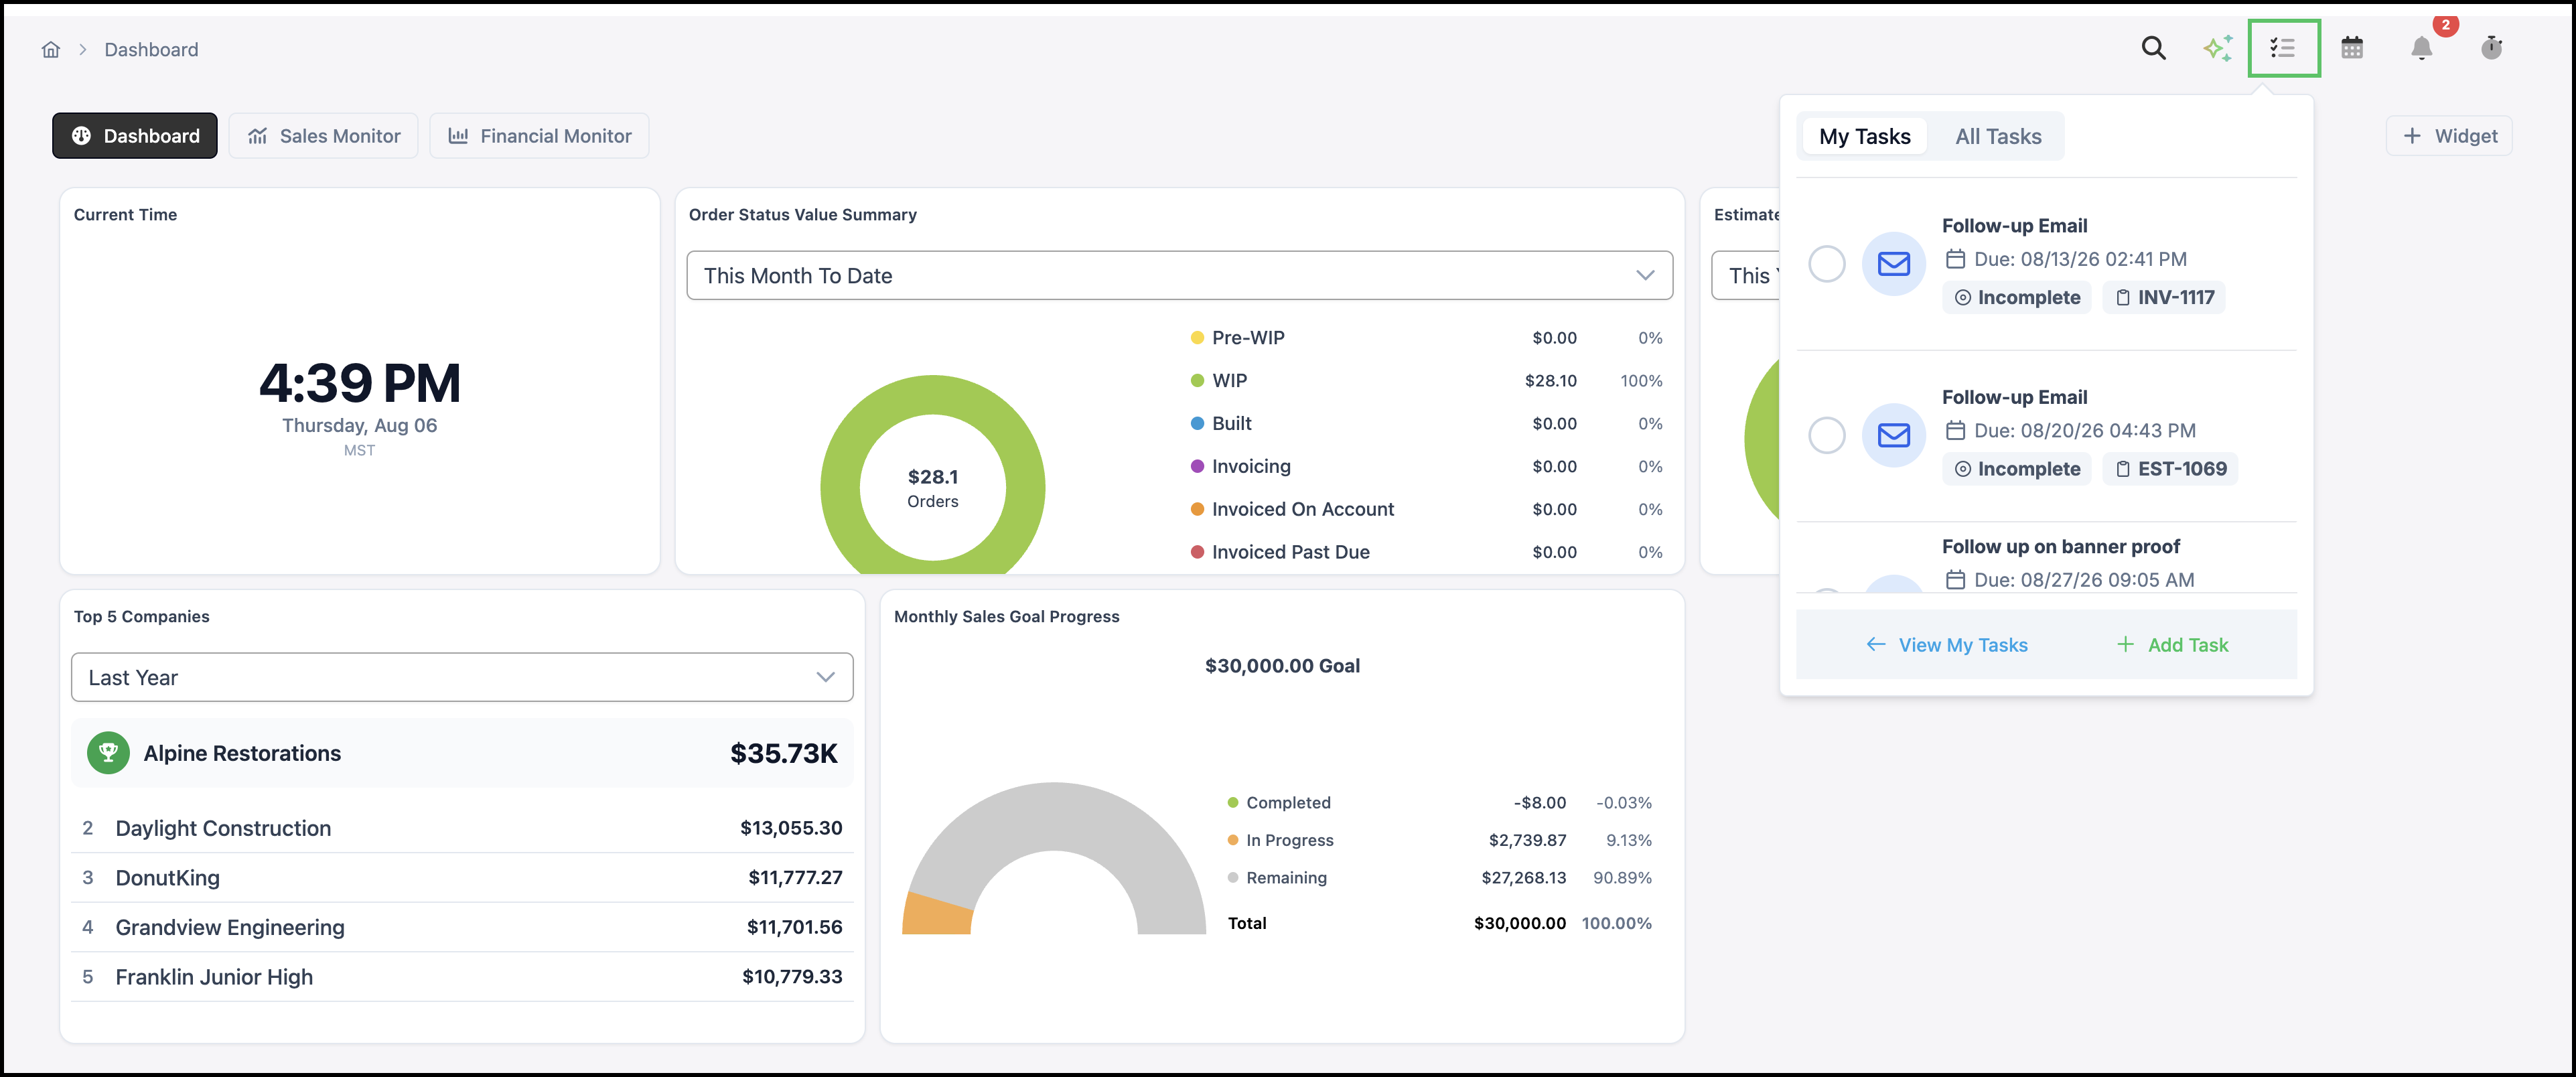
Task: Open the calendar icon in header
Action: 2352,48
